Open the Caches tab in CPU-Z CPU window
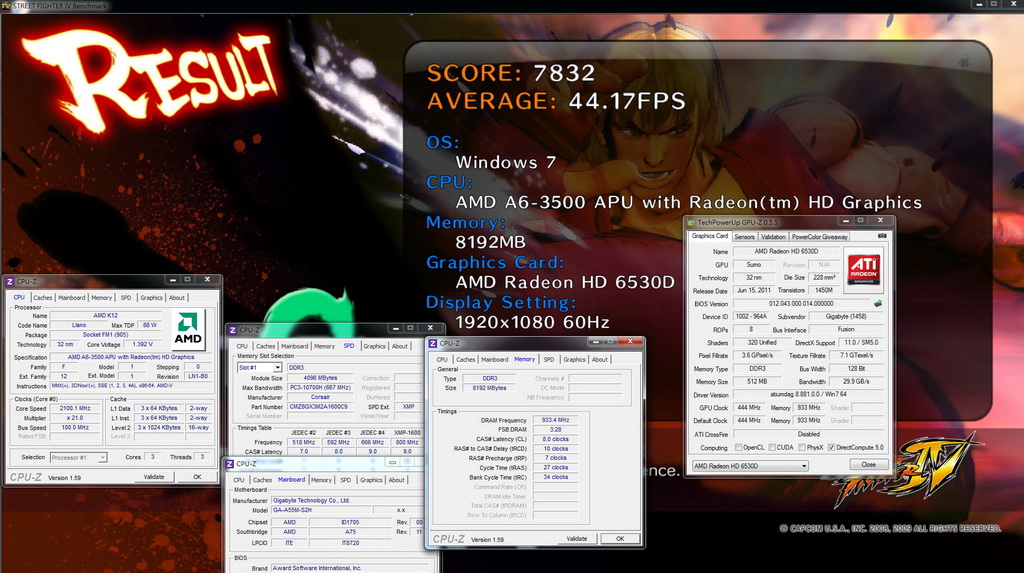 coord(42,297)
